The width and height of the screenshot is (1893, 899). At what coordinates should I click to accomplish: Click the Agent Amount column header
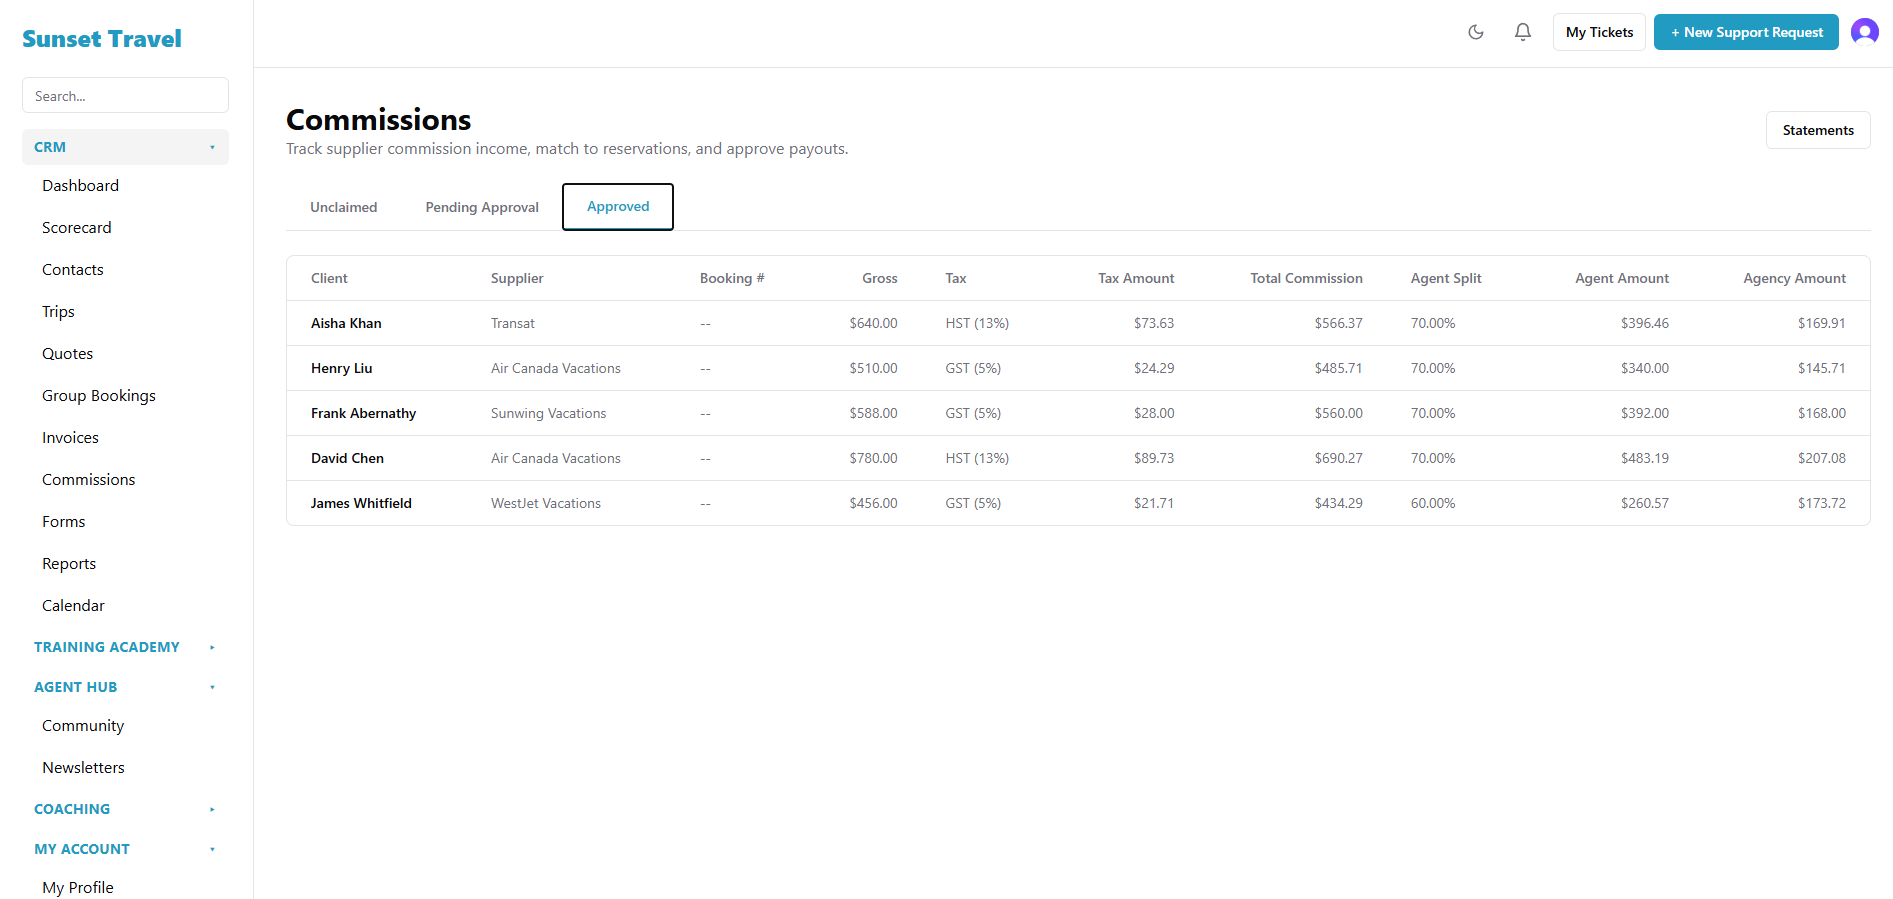click(x=1622, y=278)
